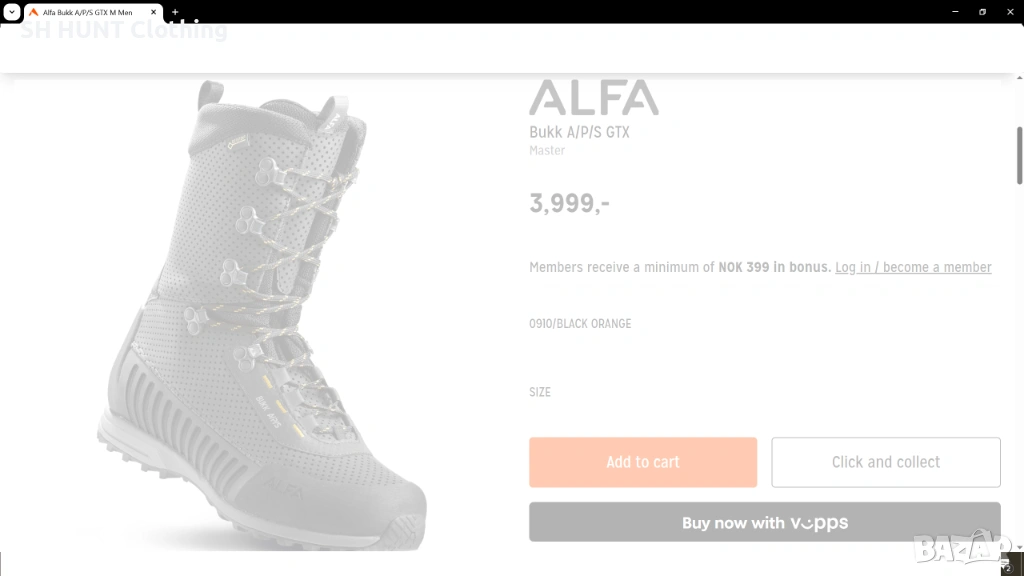The image size is (1024, 576).
Task: Open the browser tab search dropdown arrow
Action: tap(11, 12)
